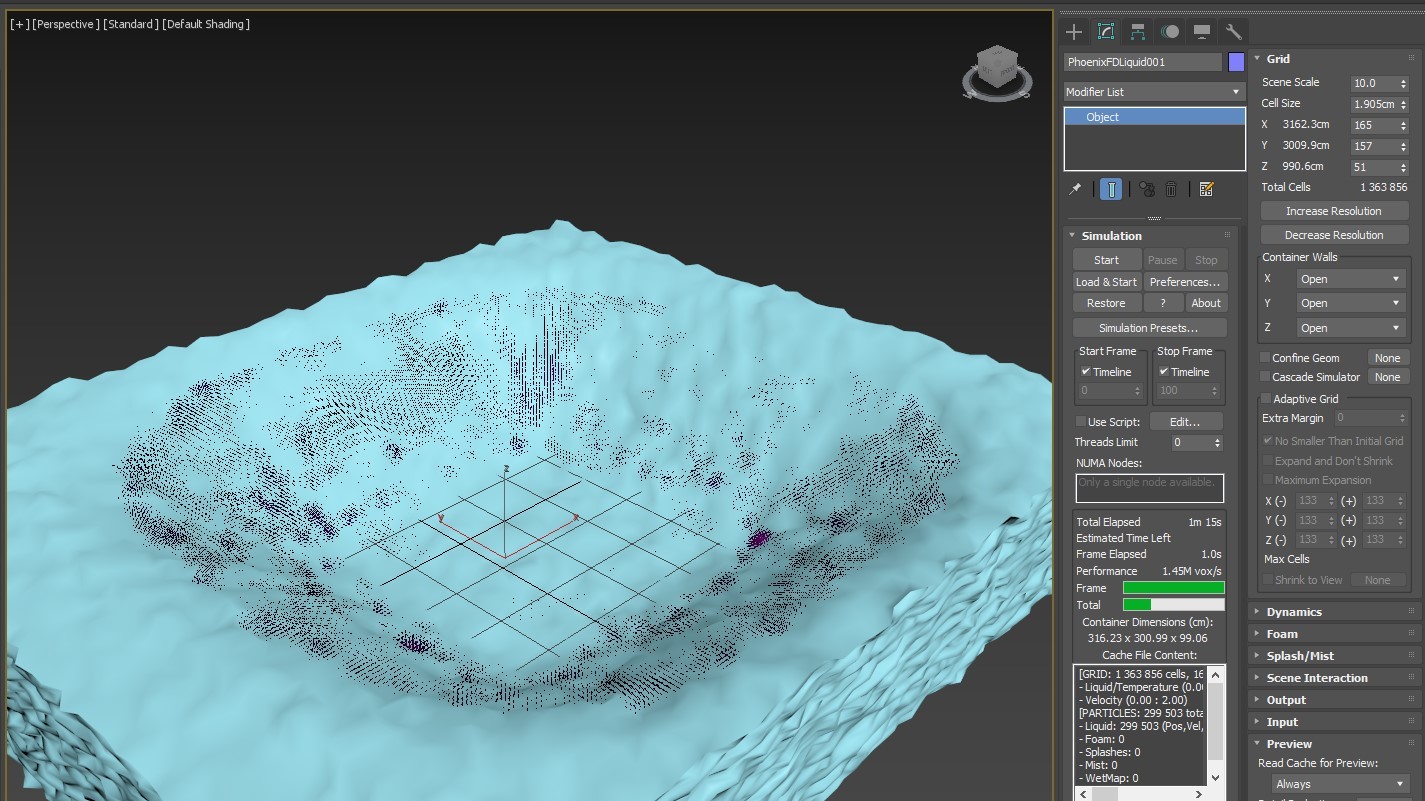
Task: Click the About button
Action: coord(1205,303)
